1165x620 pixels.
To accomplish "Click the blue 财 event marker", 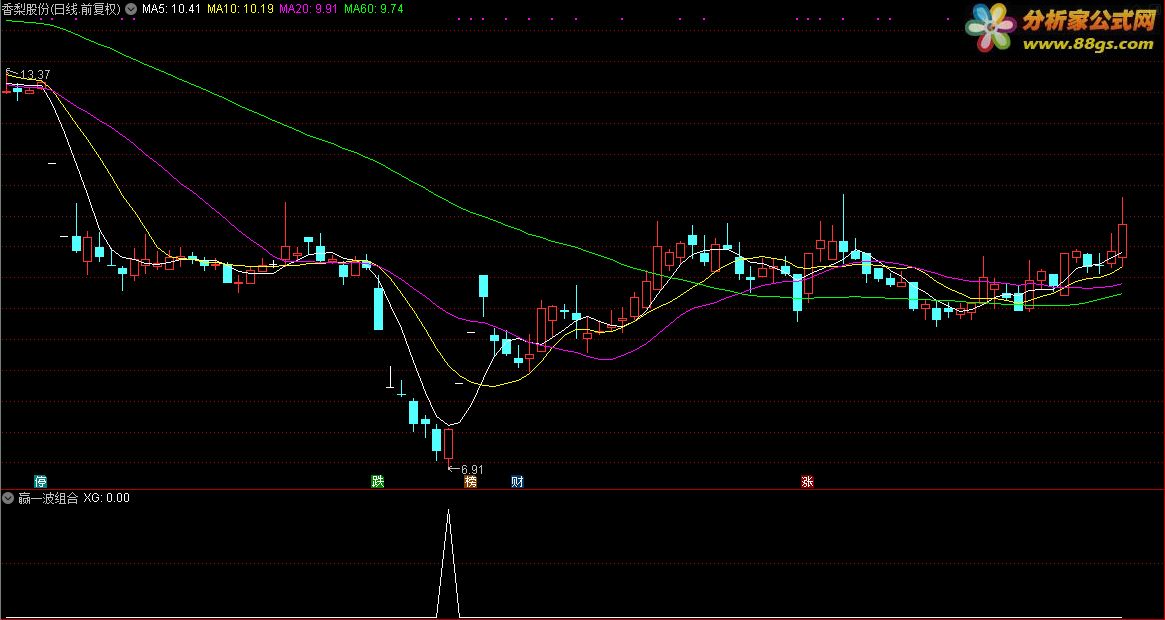I will click(x=518, y=482).
